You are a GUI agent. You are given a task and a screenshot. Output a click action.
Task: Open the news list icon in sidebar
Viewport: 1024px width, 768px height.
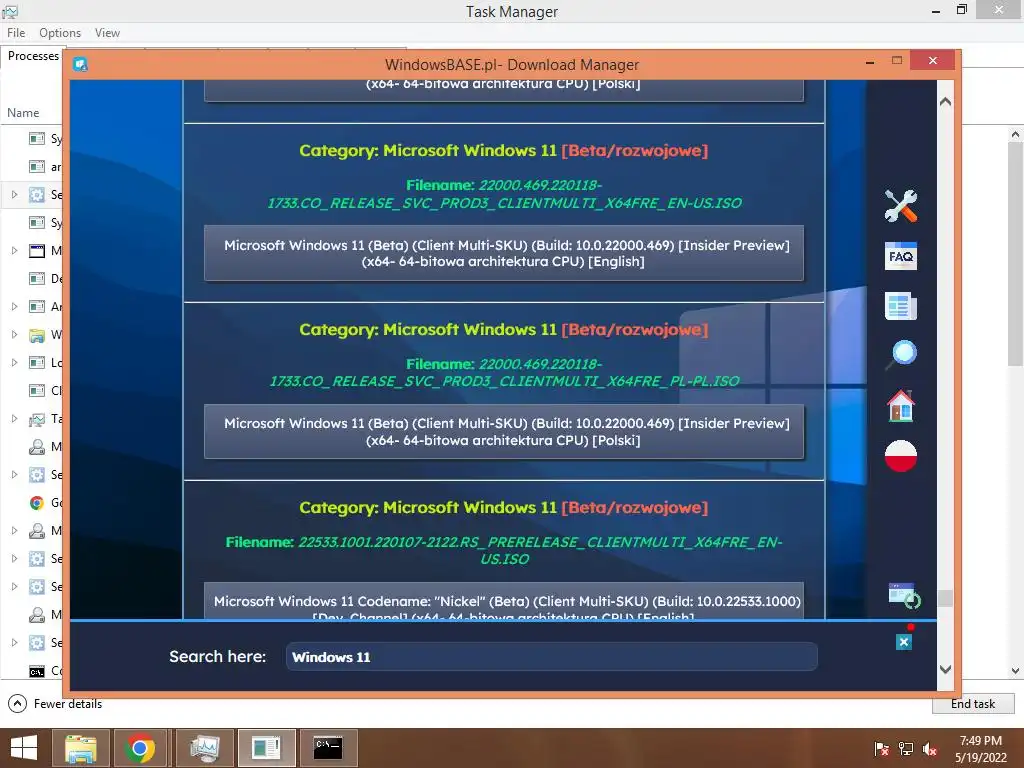(901, 306)
